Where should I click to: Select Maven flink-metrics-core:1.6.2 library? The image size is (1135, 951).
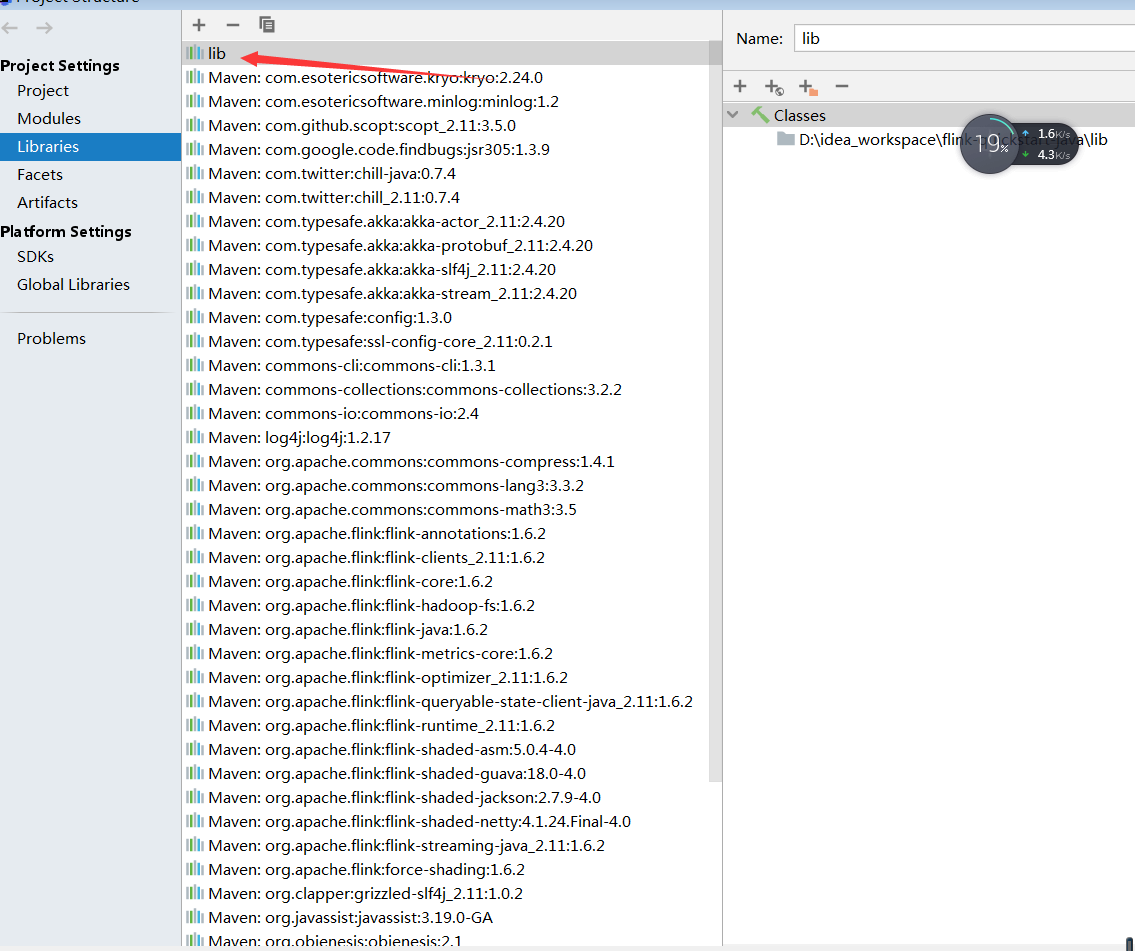click(445, 654)
